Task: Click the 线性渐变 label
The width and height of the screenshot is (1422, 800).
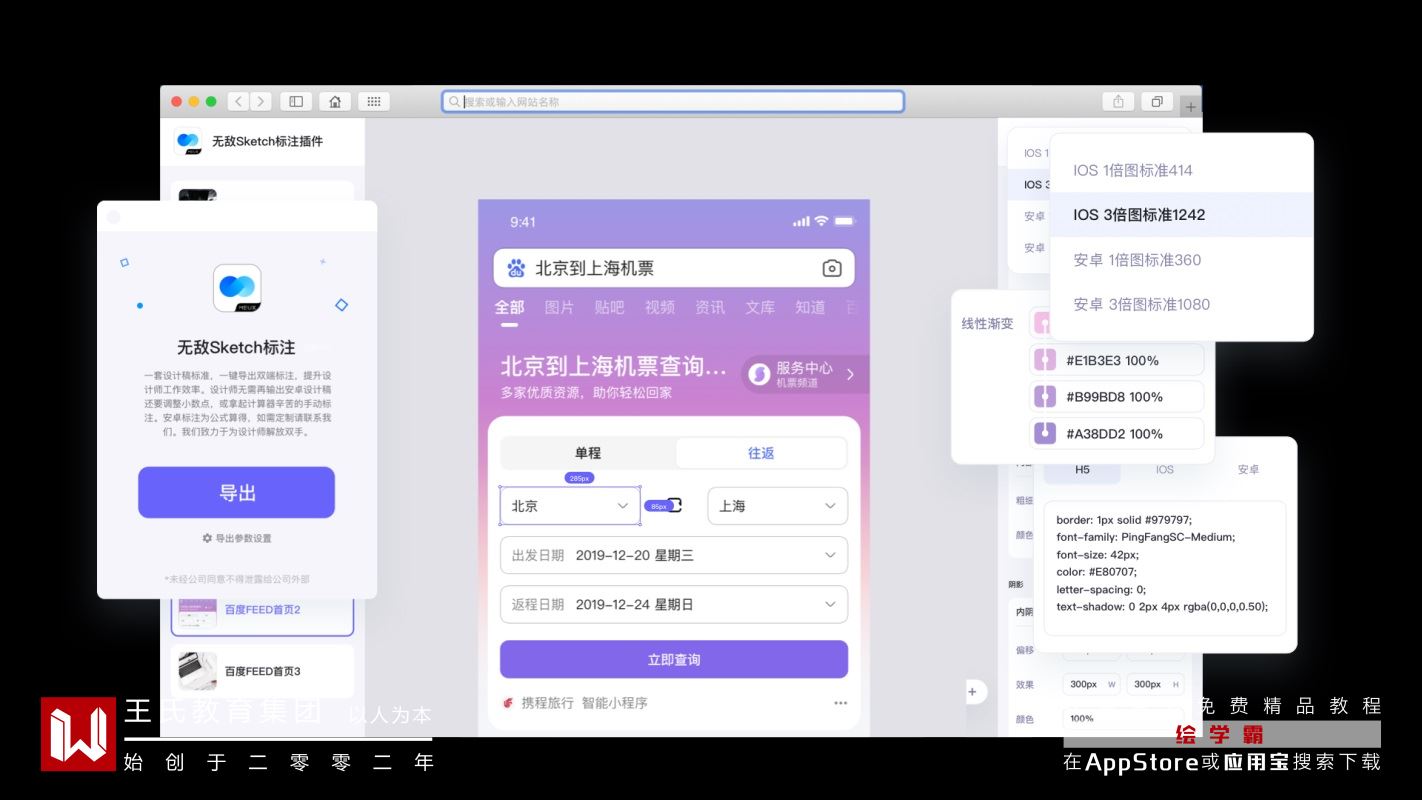Action: [987, 323]
